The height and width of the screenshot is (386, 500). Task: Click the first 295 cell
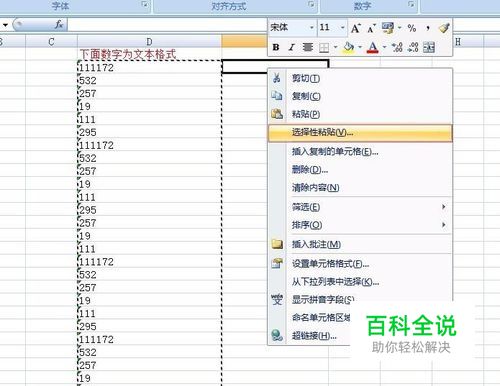[x=149, y=132]
